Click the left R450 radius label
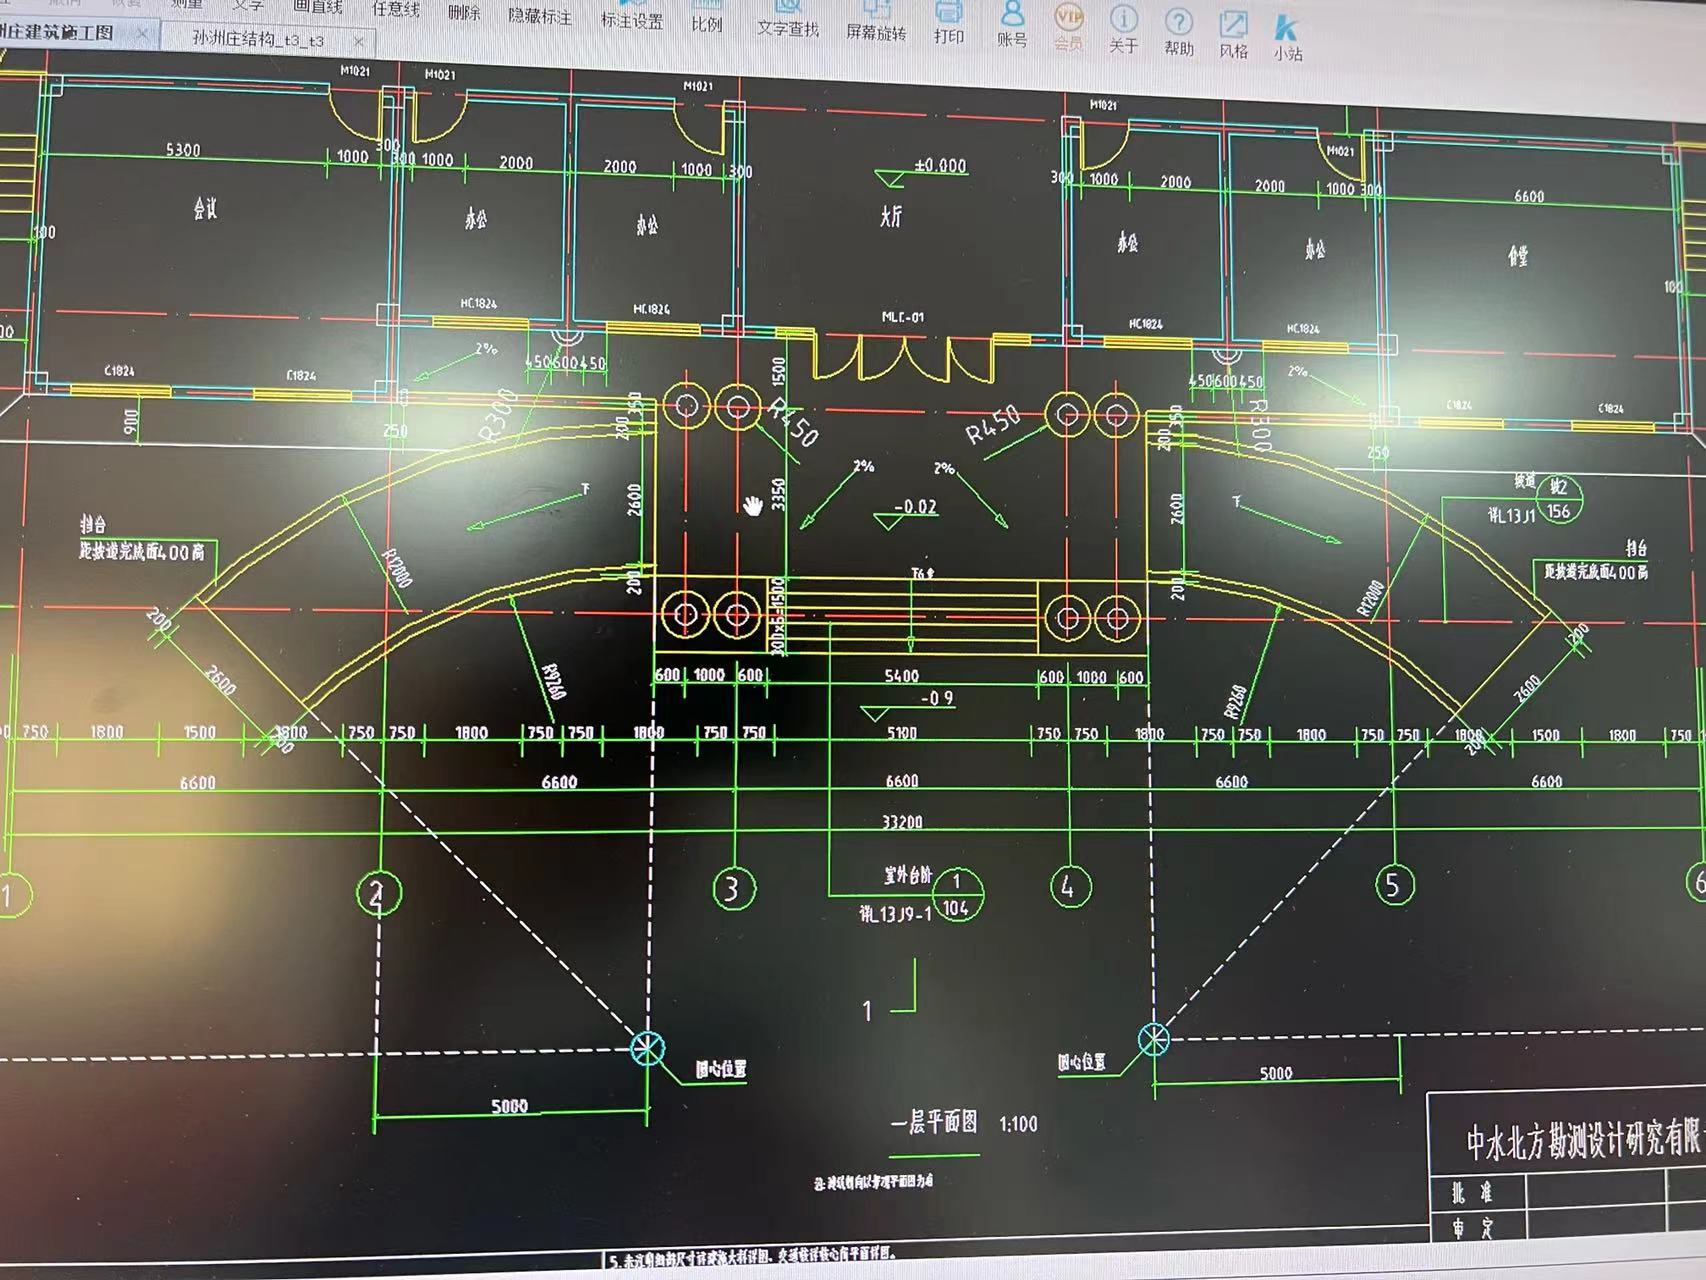1706x1280 pixels. (x=794, y=423)
